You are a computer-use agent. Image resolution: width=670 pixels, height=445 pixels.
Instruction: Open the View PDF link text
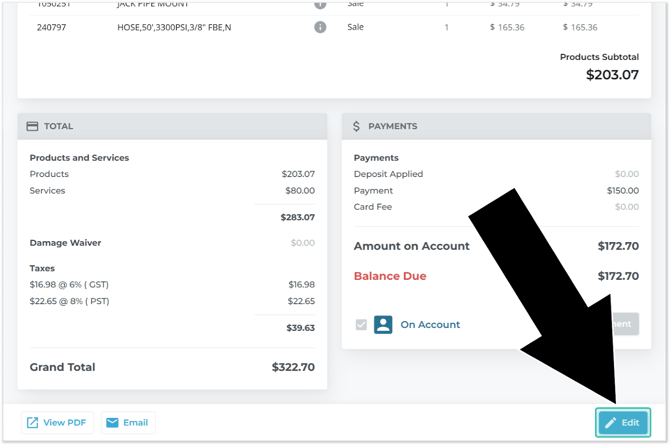point(66,423)
